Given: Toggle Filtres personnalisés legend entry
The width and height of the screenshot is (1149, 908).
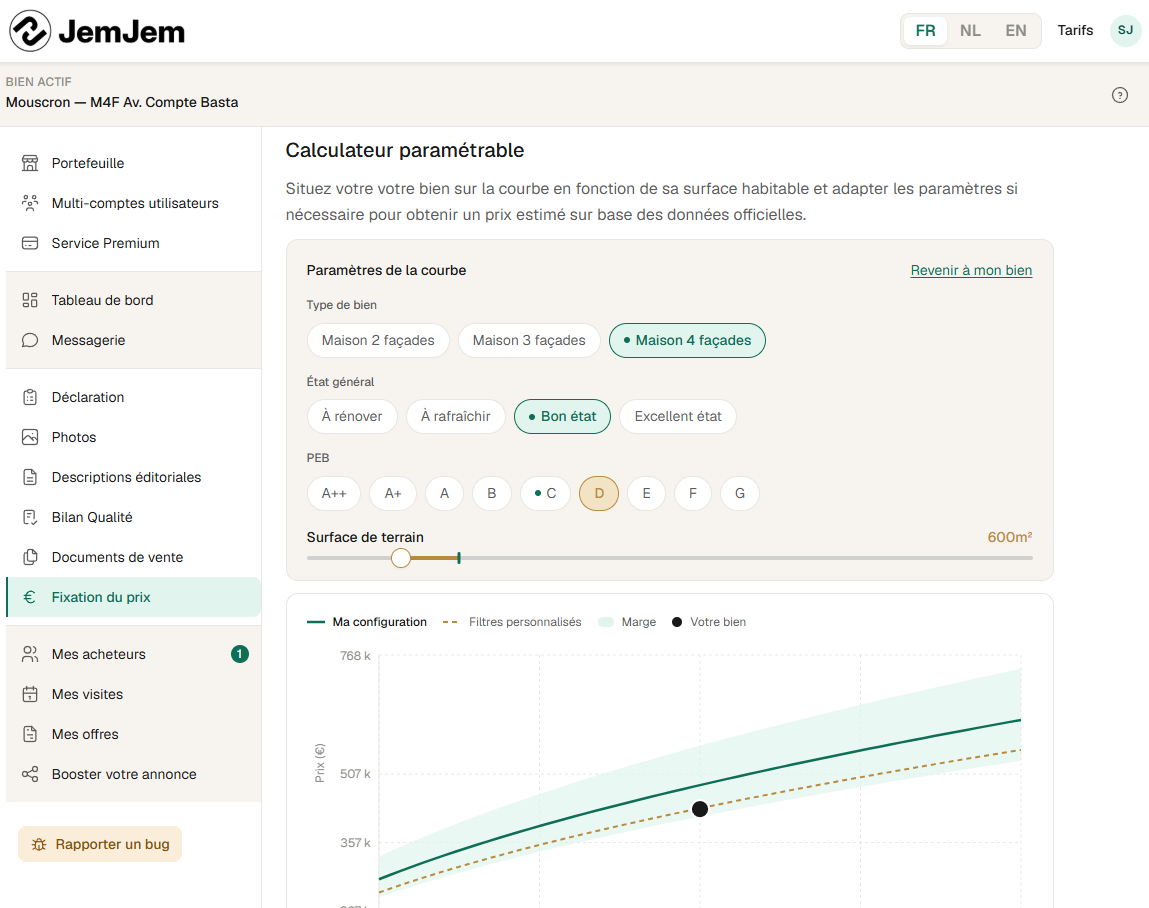Looking at the screenshot, I should [x=512, y=622].
